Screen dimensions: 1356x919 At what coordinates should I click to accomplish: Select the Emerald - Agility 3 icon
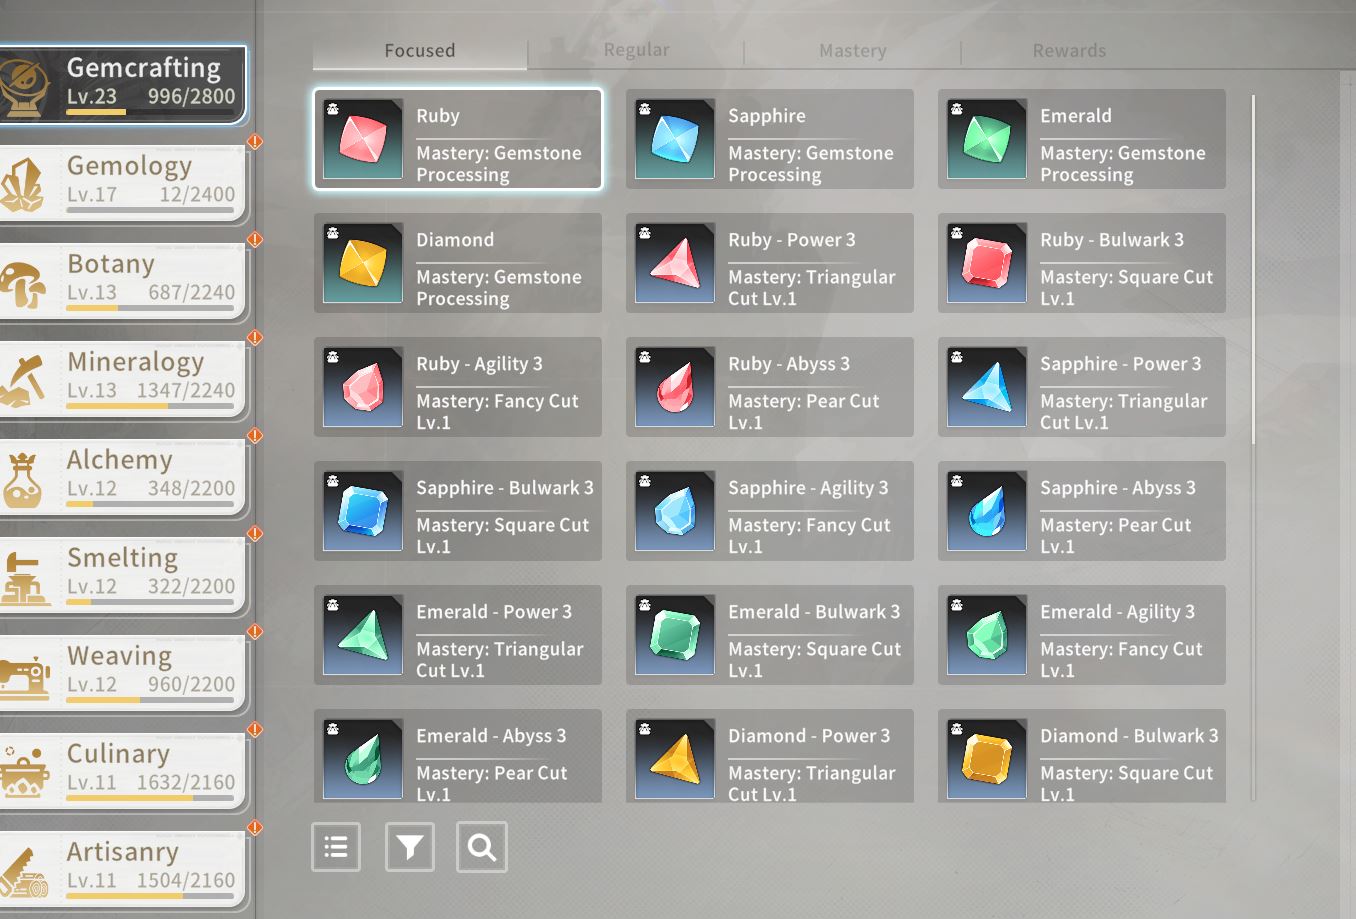point(987,635)
